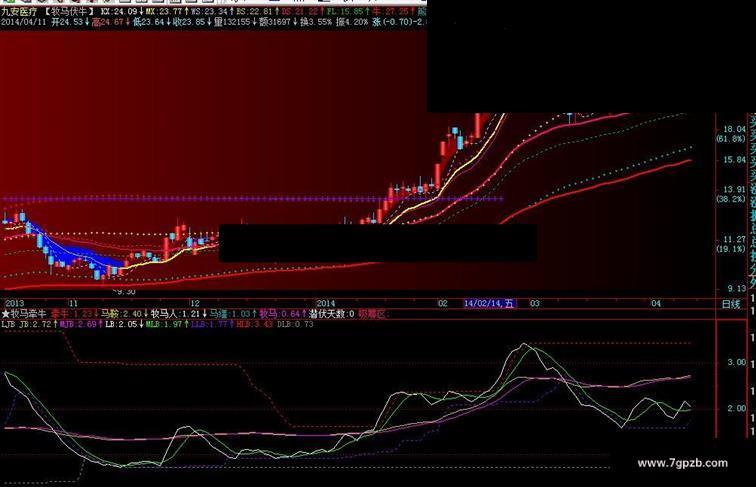Image resolution: width=756 pixels, height=487 pixels.
Task: Click the highlighted date marker 14/02/14,五
Action: pyautogui.click(x=489, y=304)
